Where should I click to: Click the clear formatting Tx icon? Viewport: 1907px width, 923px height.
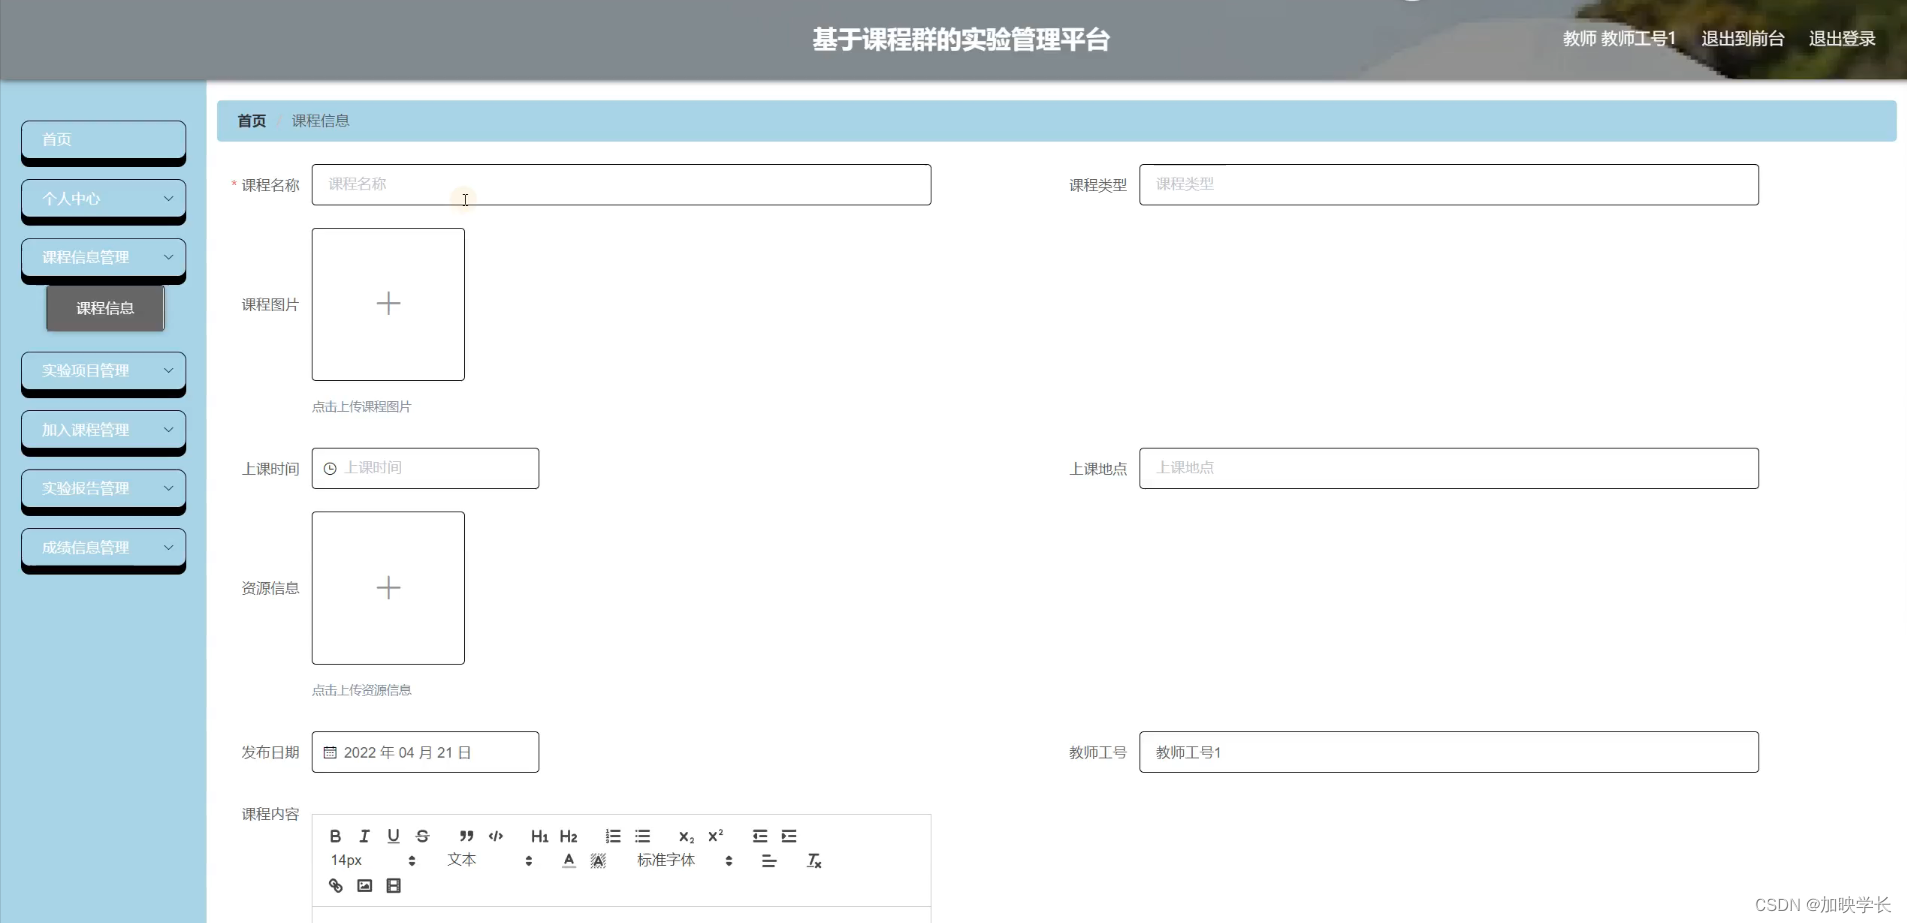coord(814,860)
